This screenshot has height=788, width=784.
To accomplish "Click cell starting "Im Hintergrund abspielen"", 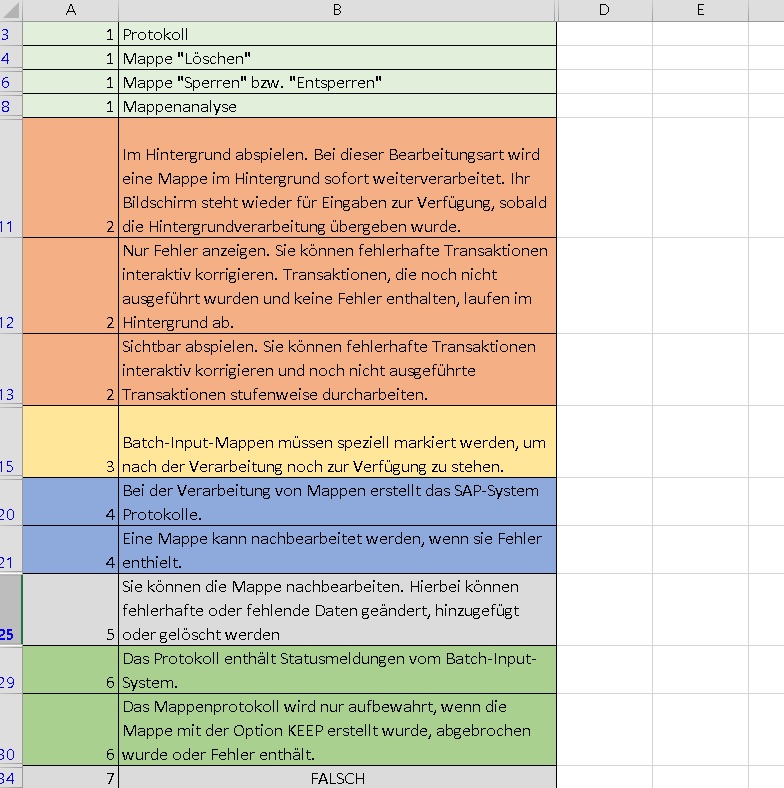I will 338,178.
